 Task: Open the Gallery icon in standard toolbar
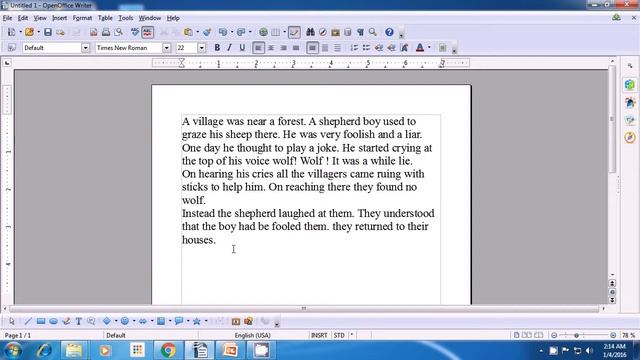pos(336,32)
